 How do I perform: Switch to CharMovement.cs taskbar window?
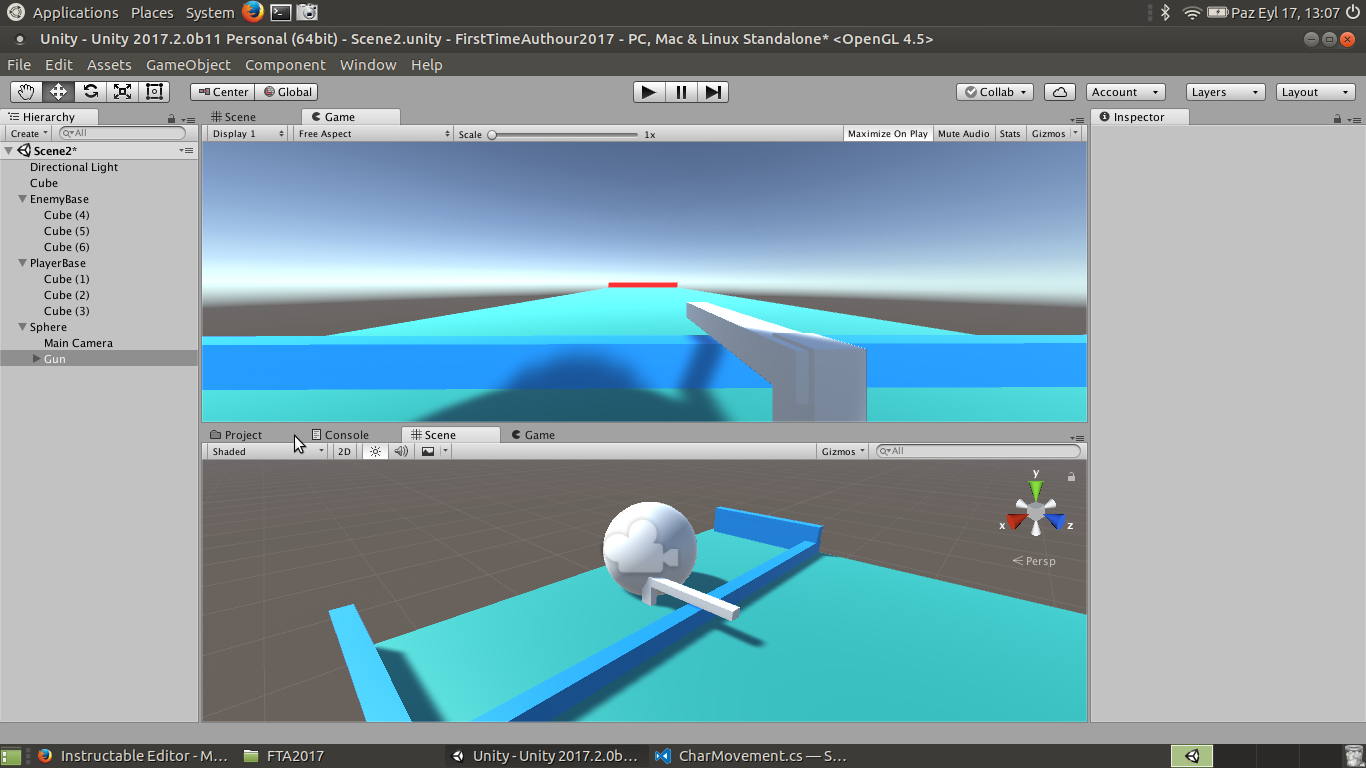click(x=751, y=756)
